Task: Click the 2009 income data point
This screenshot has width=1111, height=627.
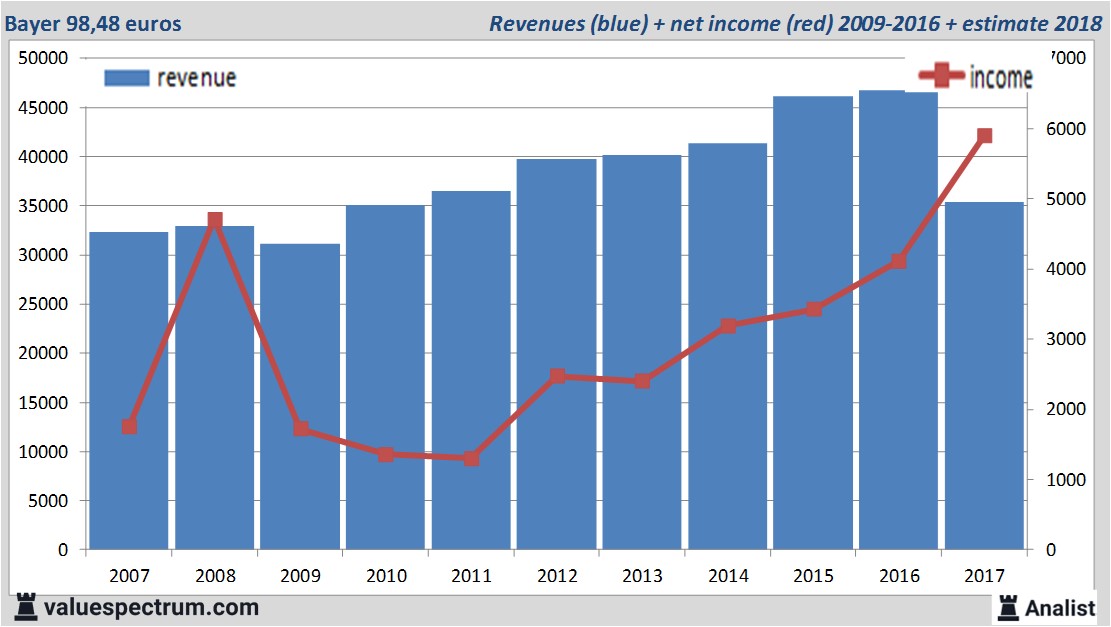Action: [x=300, y=429]
